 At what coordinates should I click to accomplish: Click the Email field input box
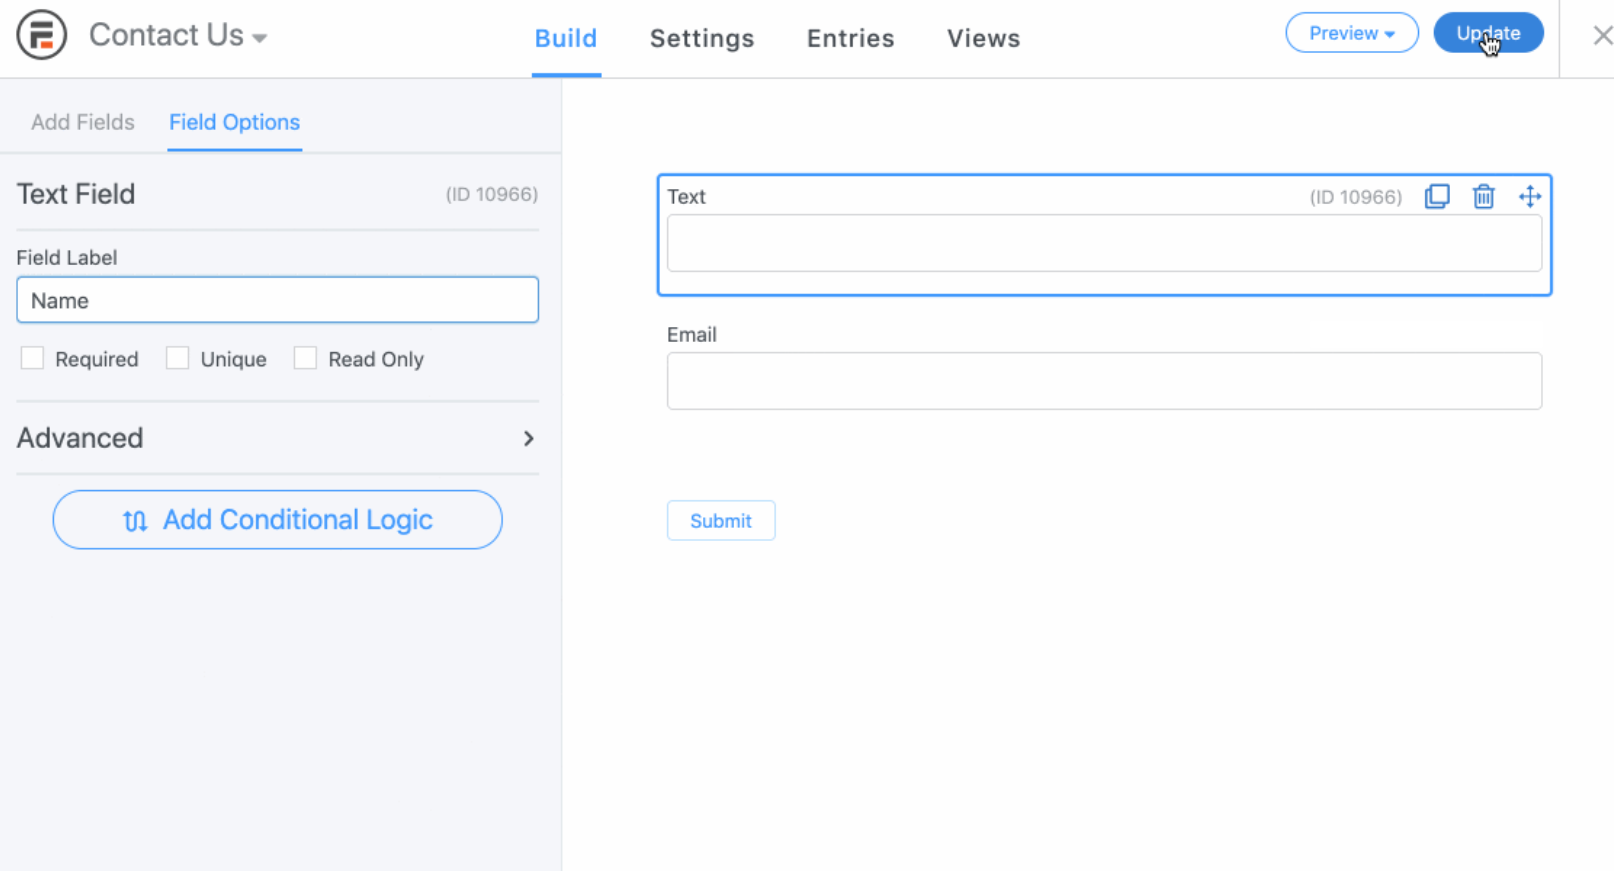(1104, 381)
